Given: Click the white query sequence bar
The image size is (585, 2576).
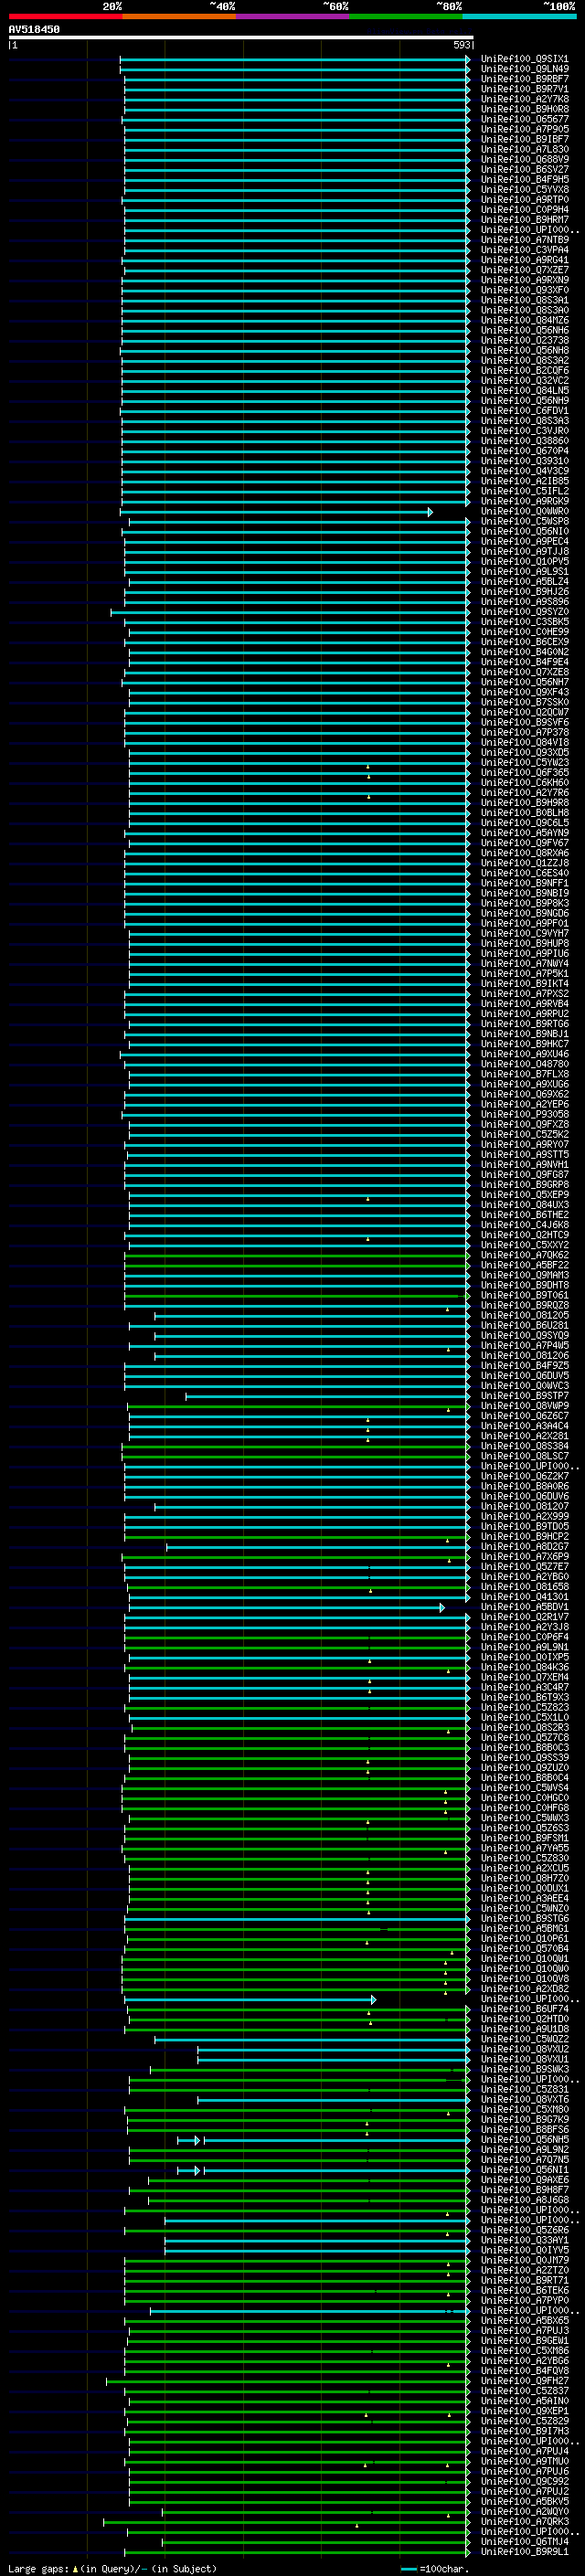Looking at the screenshot, I should [x=241, y=37].
